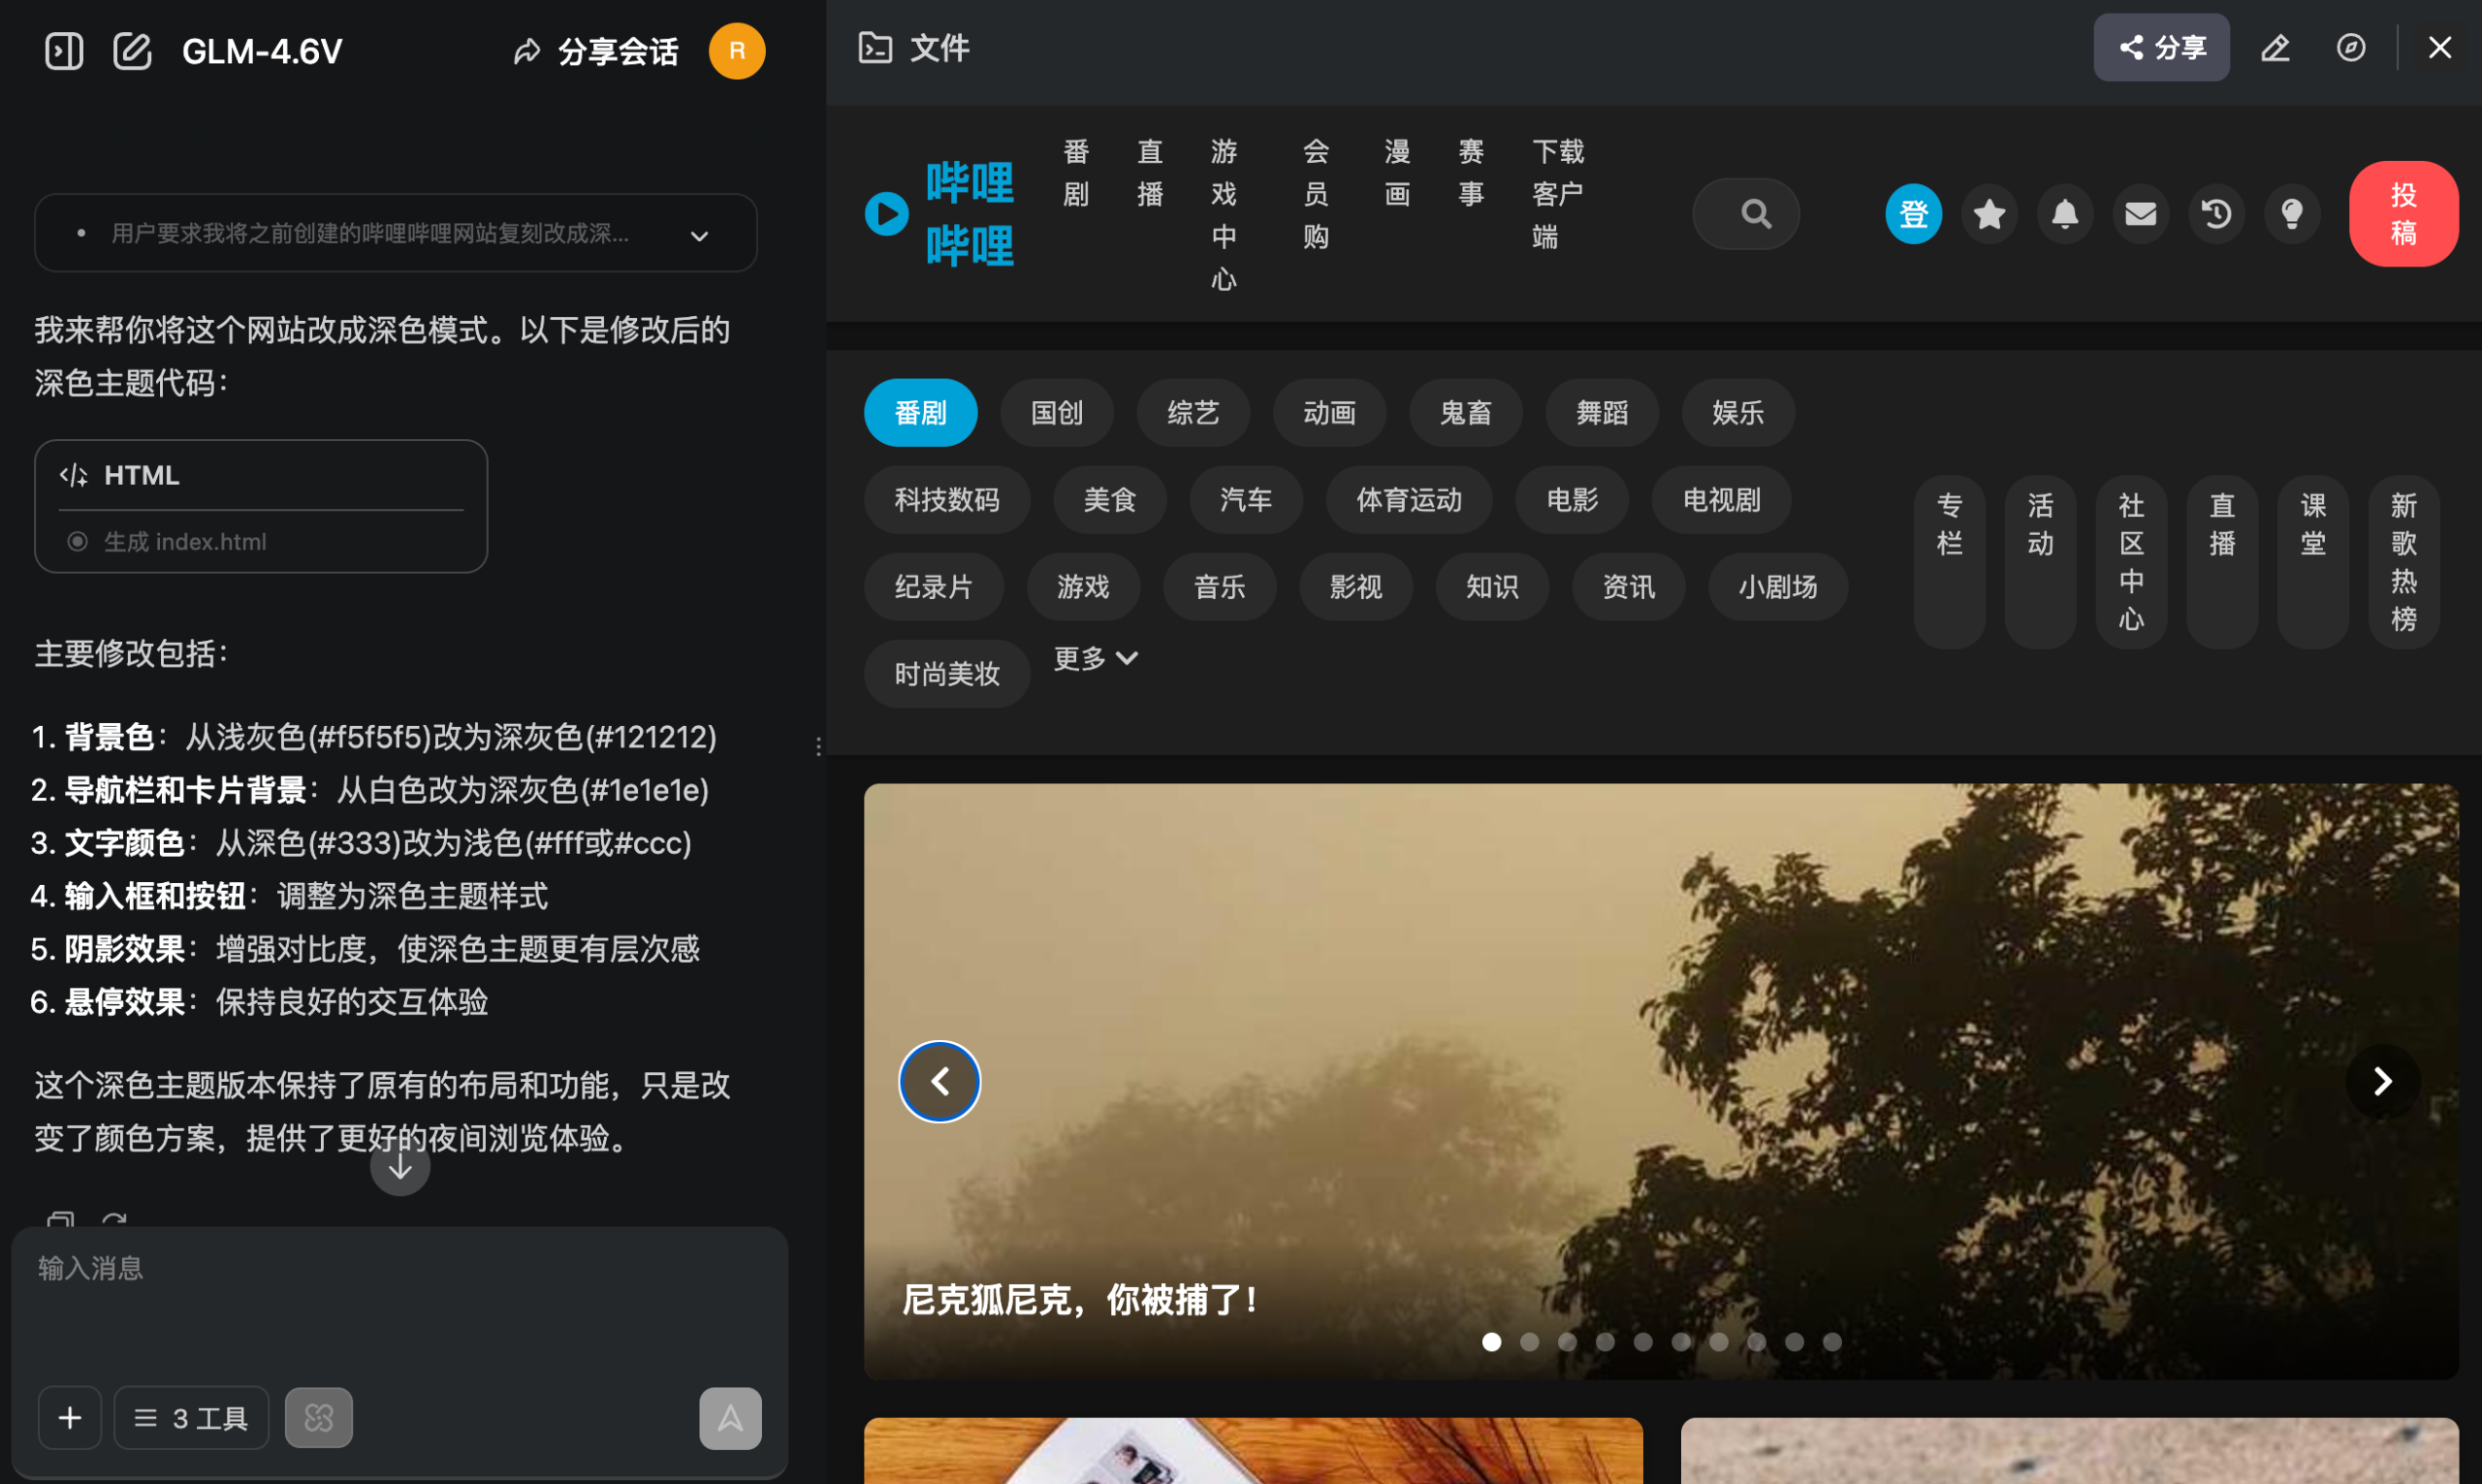Screen dimensions: 2482x1484
Task: Open a new chat with the pencil icon
Action: 133,50
